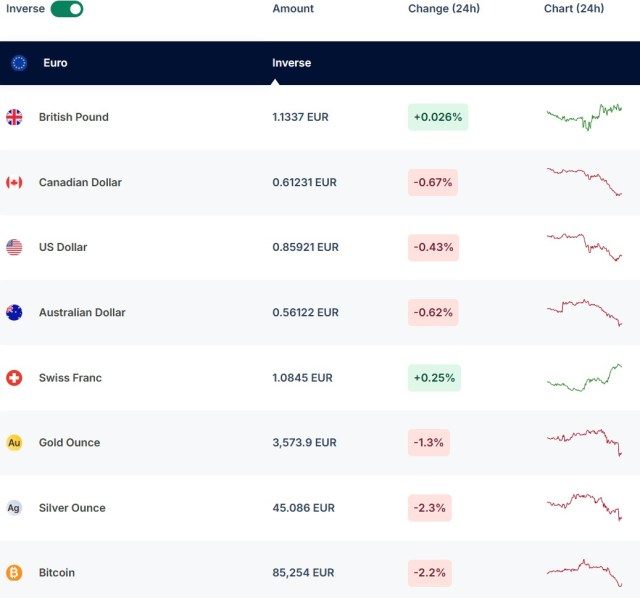Screen dimensions: 640x598
Task: Click the Gold Ounce Au icon
Action: (14, 443)
